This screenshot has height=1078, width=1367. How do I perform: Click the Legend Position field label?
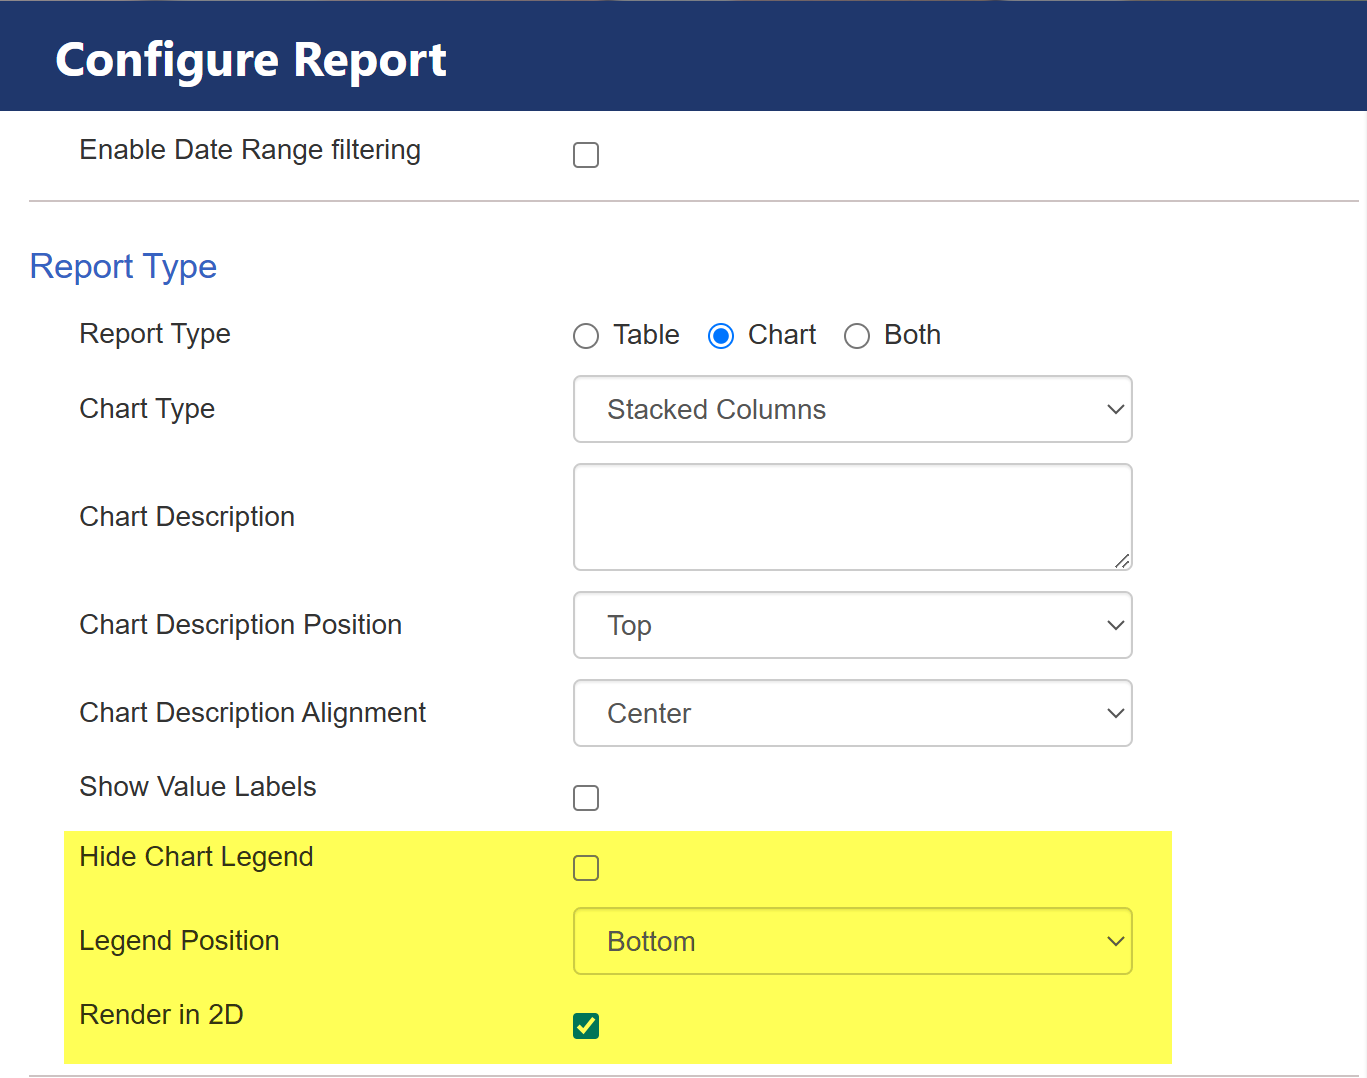click(179, 941)
